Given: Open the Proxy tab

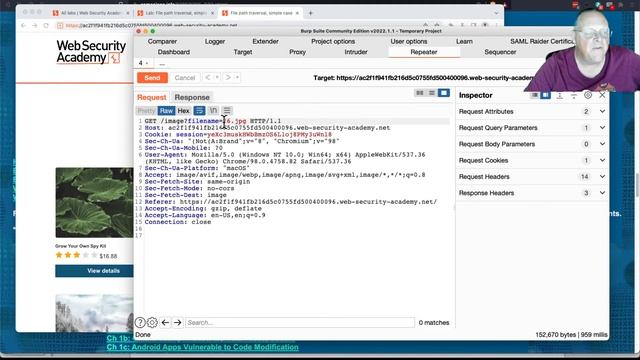Looking at the screenshot, I should (x=298, y=52).
